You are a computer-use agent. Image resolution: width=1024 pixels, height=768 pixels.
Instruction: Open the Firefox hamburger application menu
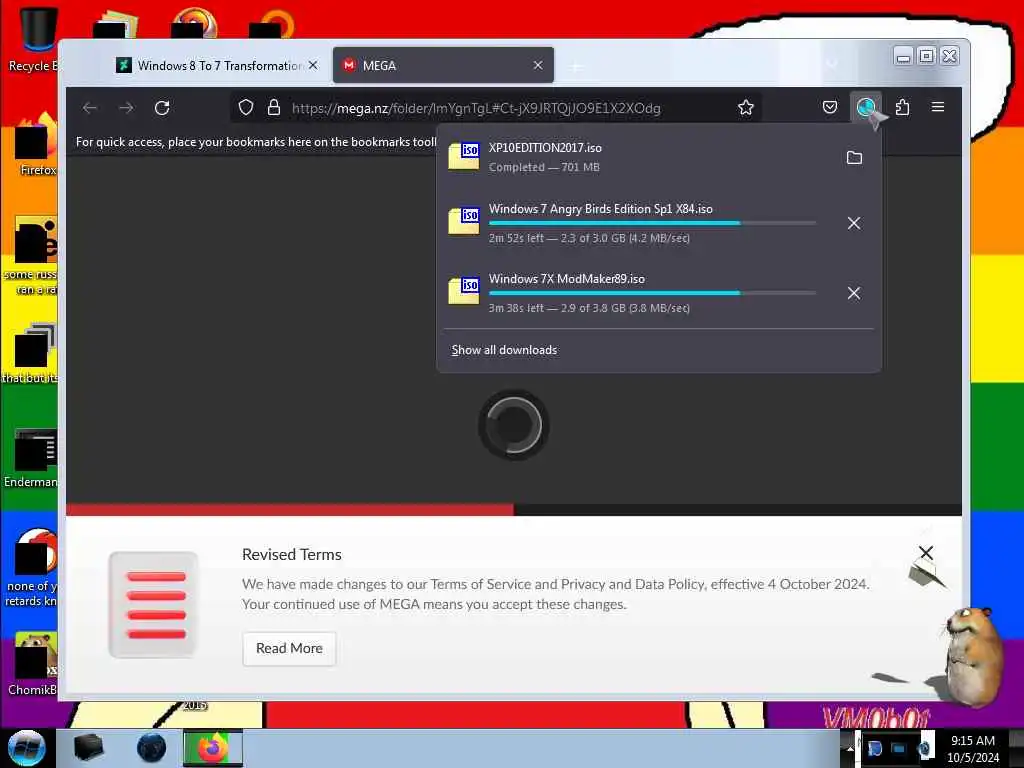tap(938, 107)
